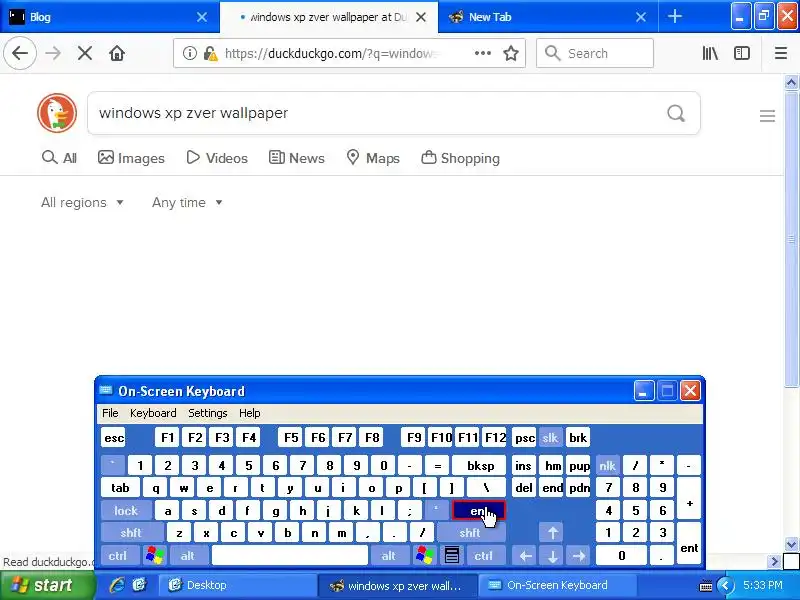Bookmark this page with the star icon
Image resolution: width=800 pixels, height=600 pixels.
click(511, 53)
